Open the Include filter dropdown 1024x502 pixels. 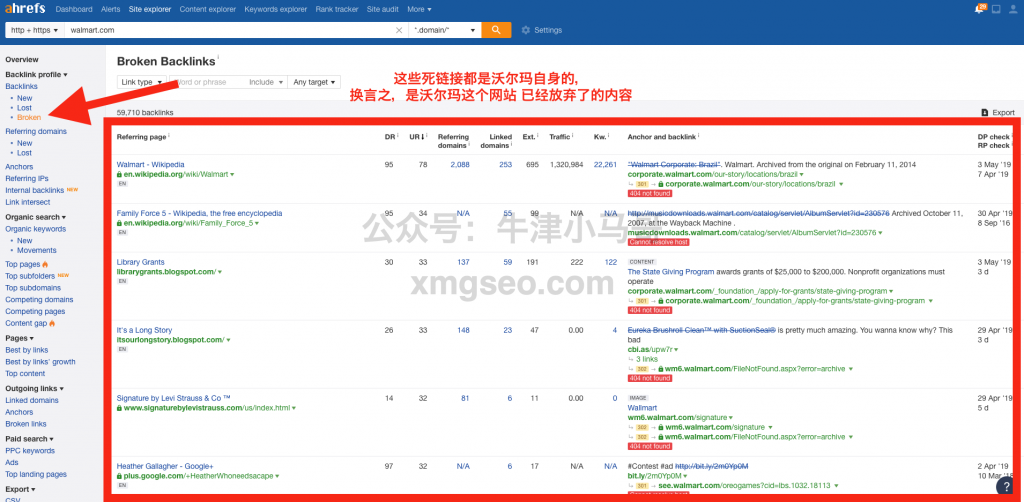(266, 82)
